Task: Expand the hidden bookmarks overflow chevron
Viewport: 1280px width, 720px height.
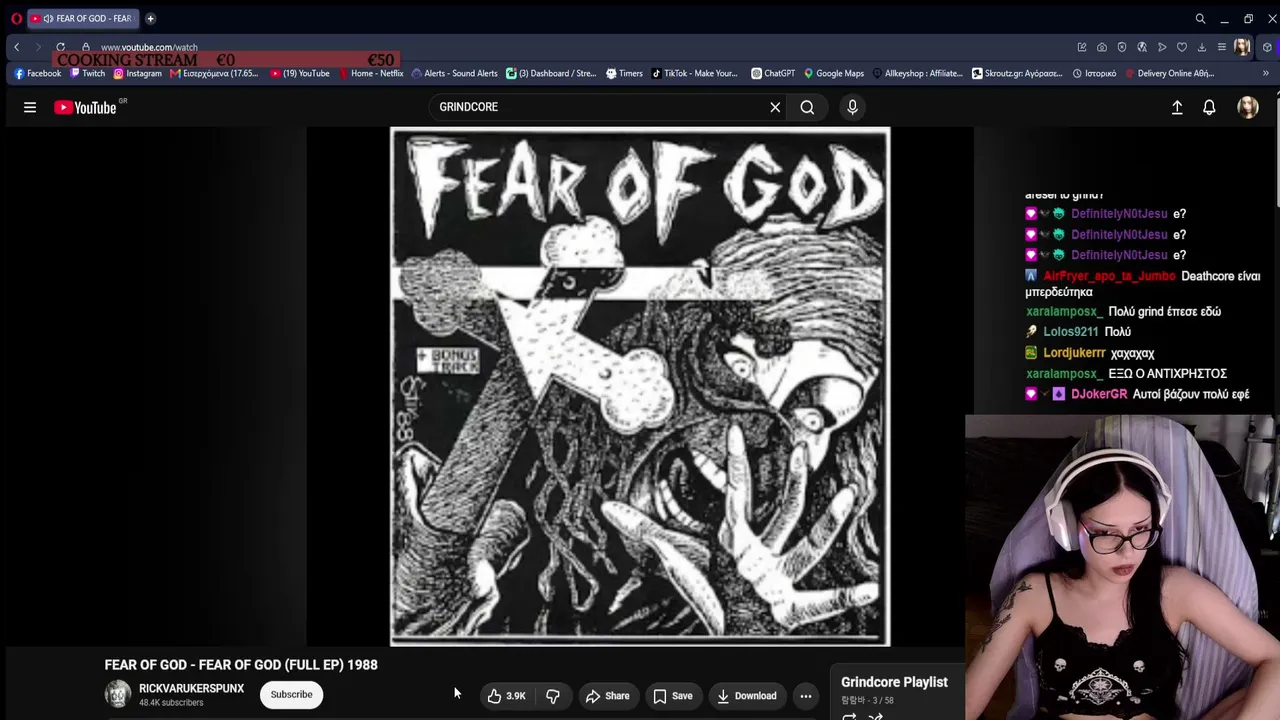Action: [x=1265, y=73]
